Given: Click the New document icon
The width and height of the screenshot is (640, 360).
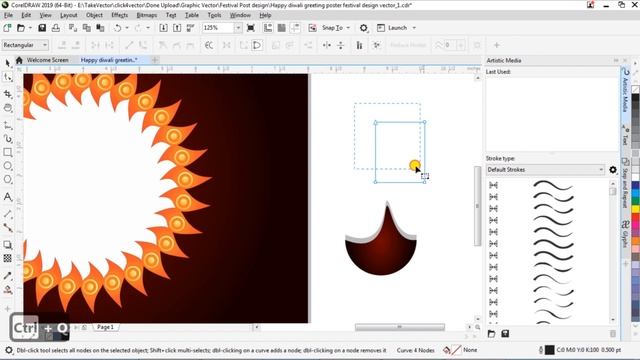Looking at the screenshot, I should click(7, 28).
